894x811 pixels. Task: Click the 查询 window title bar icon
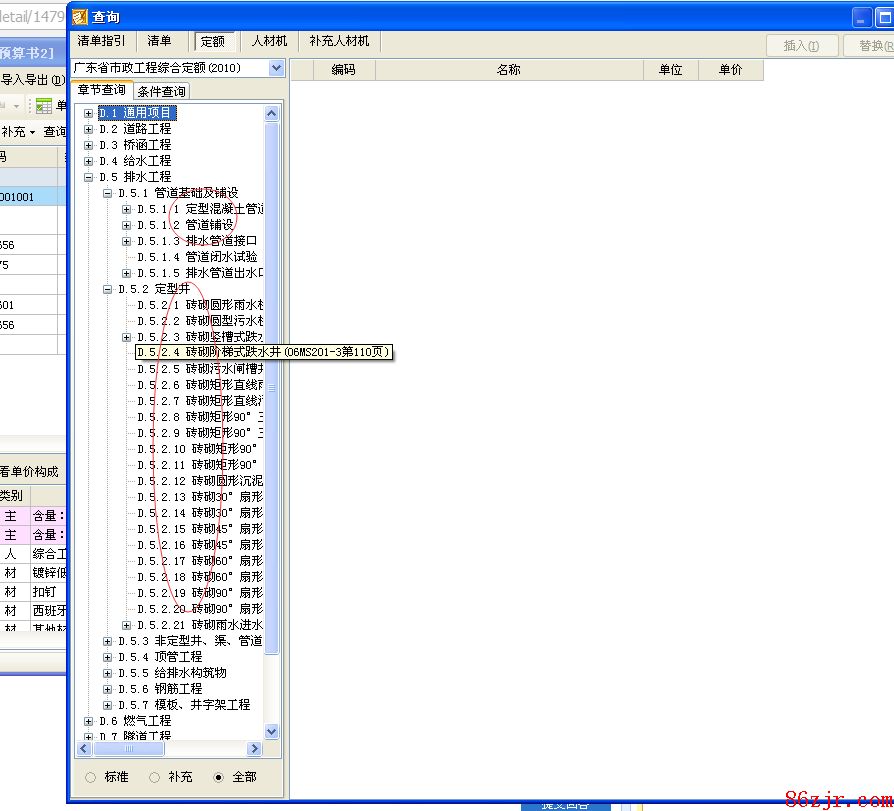81,17
